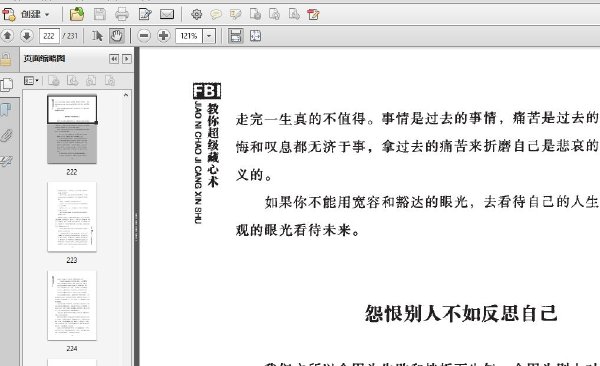This screenshot has width=600, height=366.
Task: Enable fit full page view icon
Action: point(255,36)
